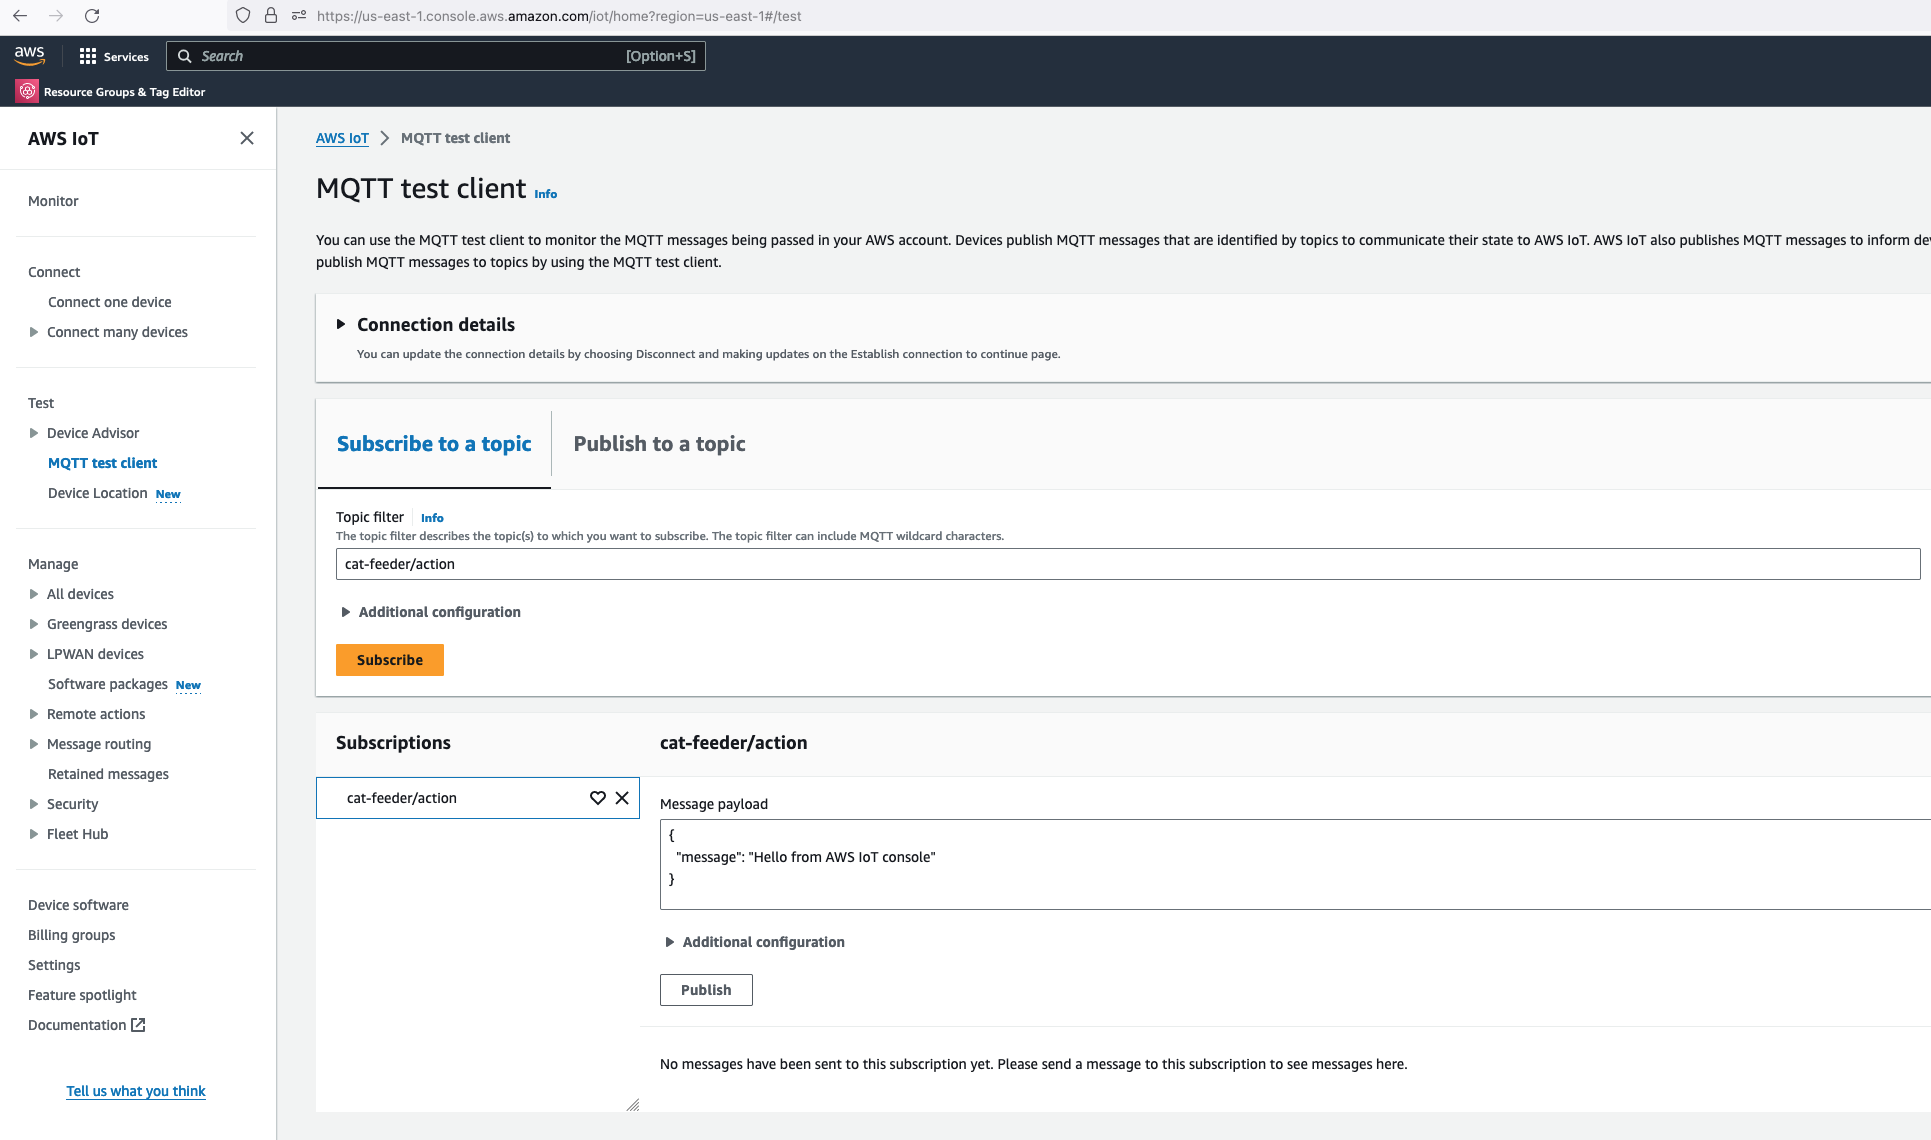Open site permissions icon in address bar
The image size is (1931, 1140).
click(x=298, y=16)
